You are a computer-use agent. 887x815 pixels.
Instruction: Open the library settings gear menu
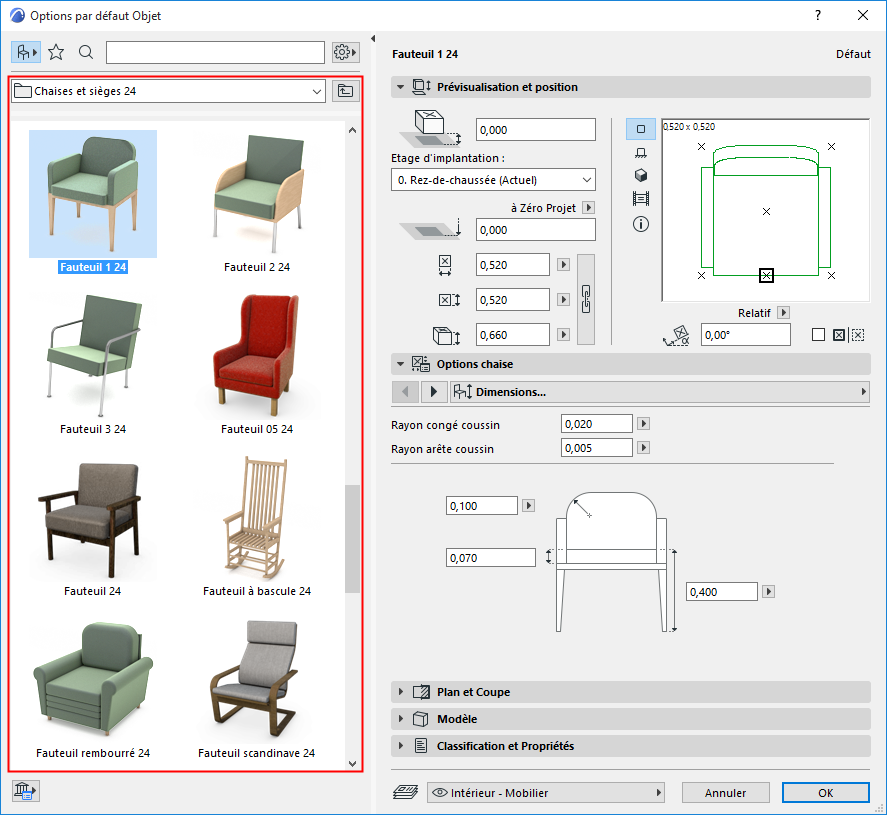pos(344,52)
